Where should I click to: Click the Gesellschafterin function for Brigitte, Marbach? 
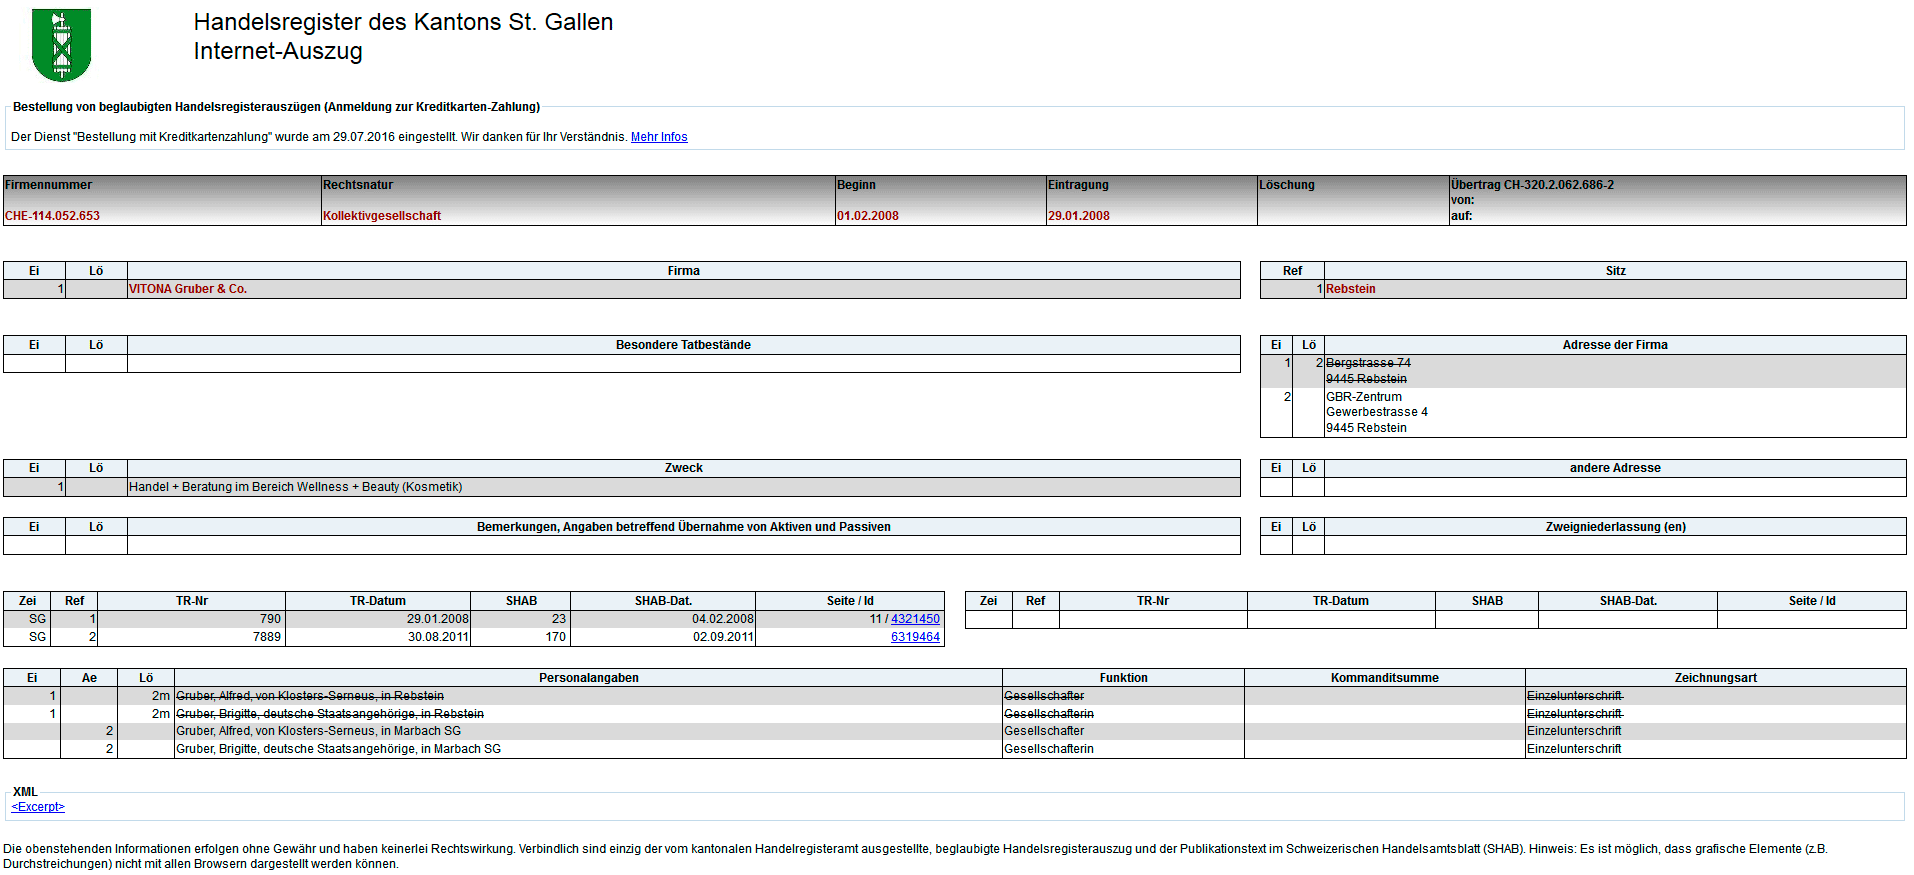(x=1049, y=749)
